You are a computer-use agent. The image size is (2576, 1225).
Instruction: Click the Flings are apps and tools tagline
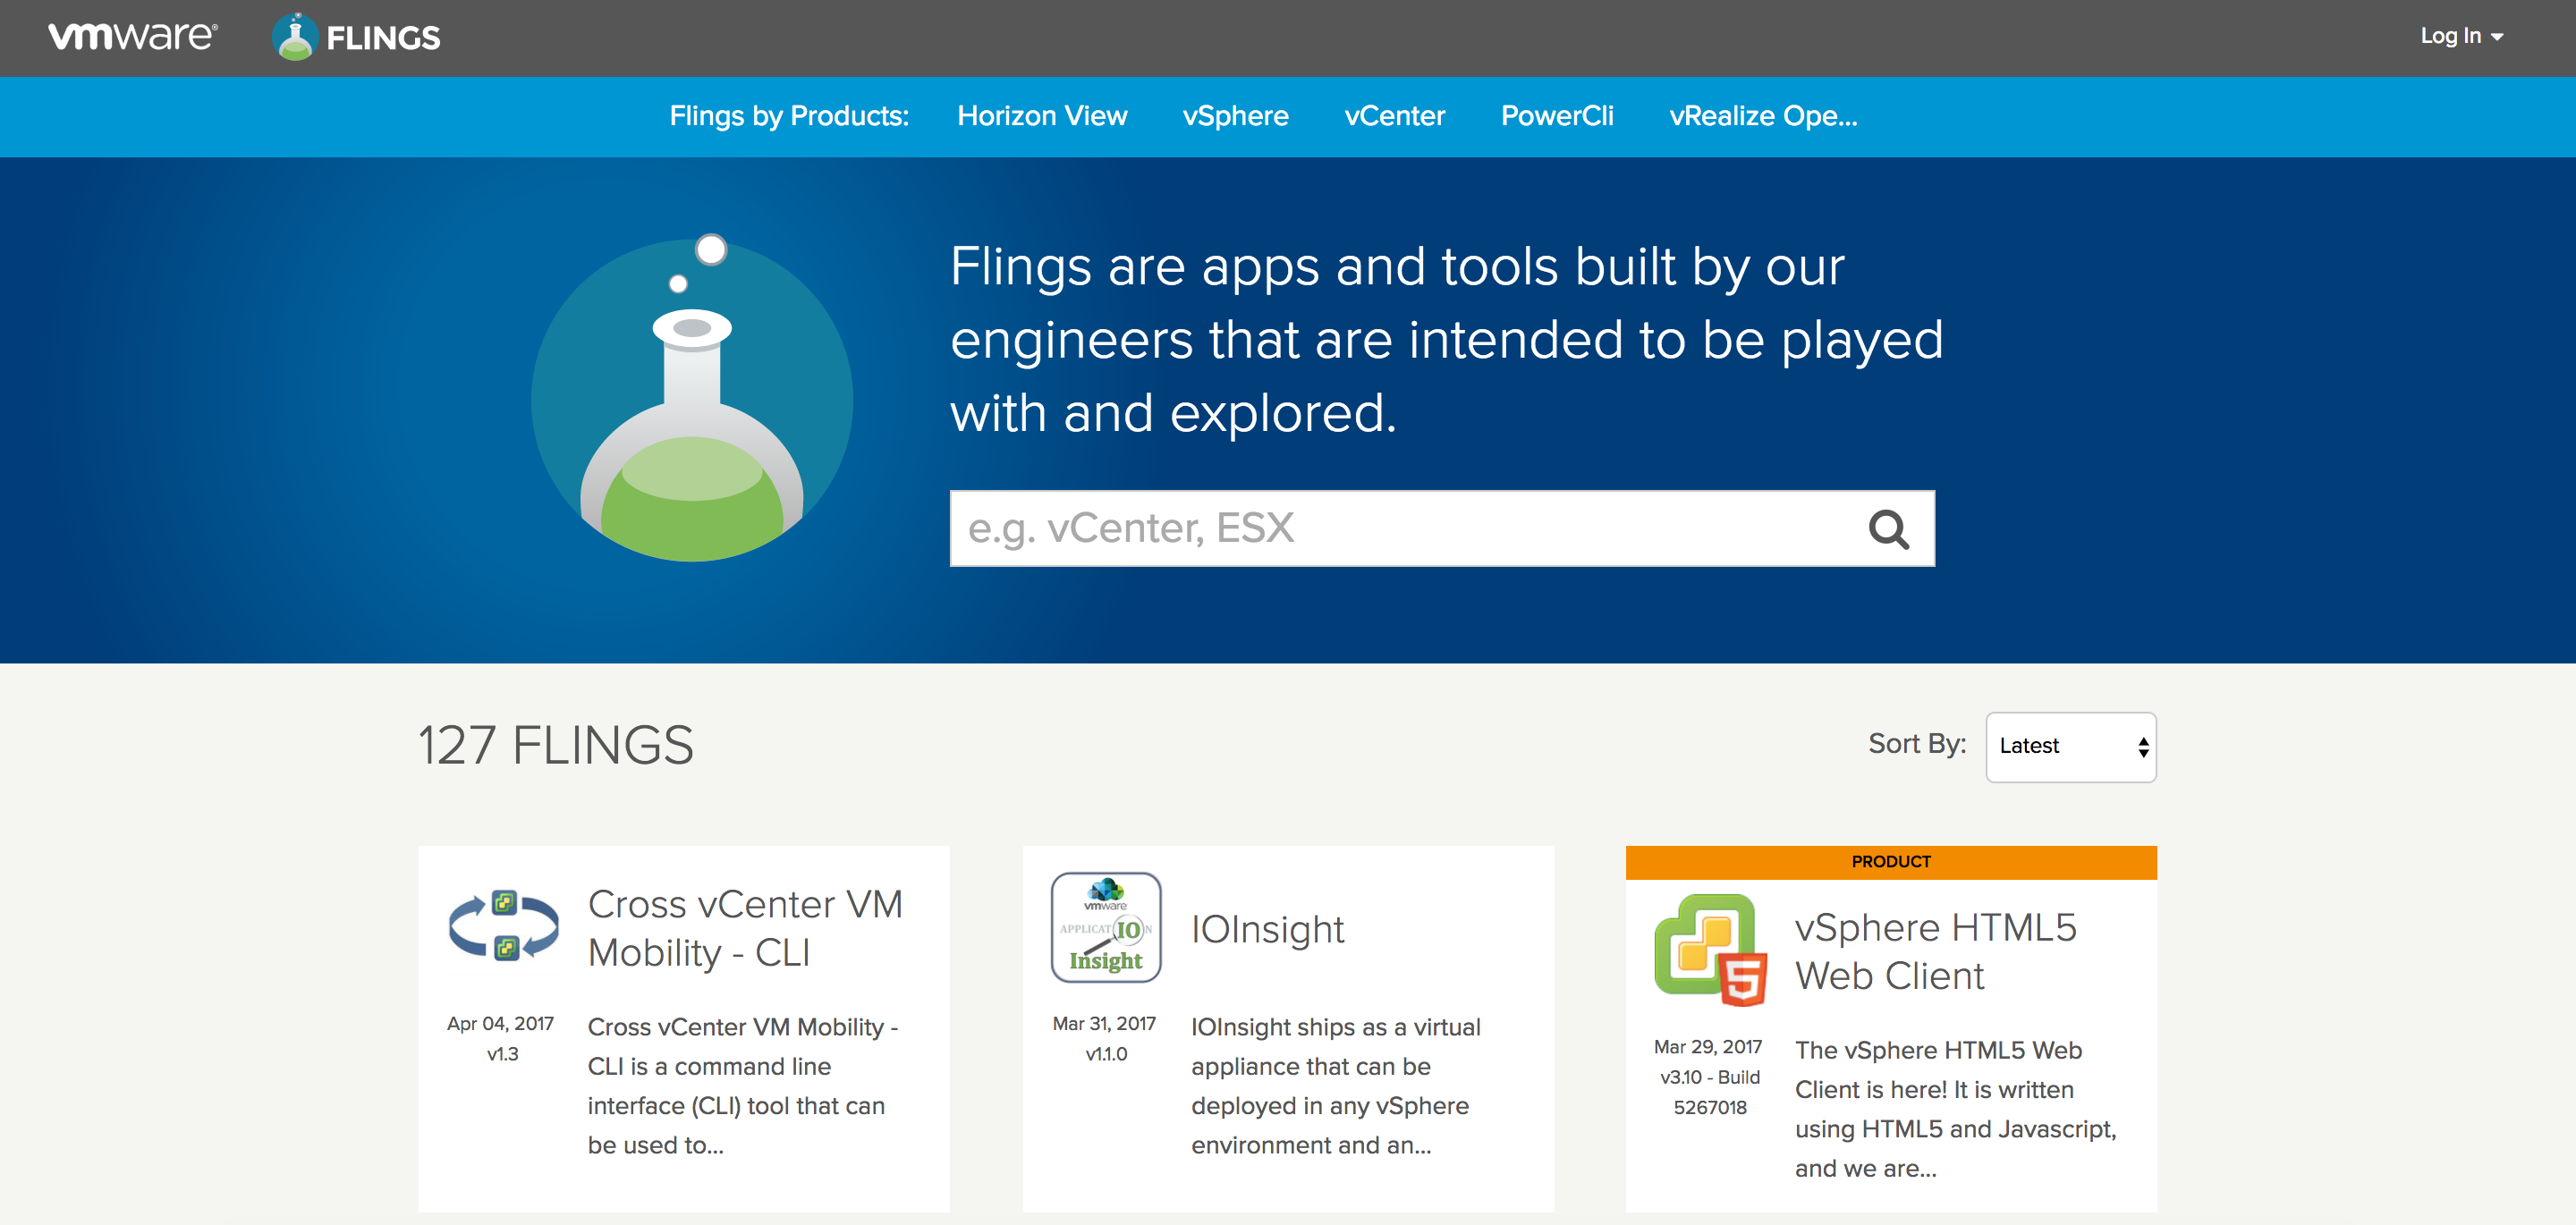(1446, 339)
